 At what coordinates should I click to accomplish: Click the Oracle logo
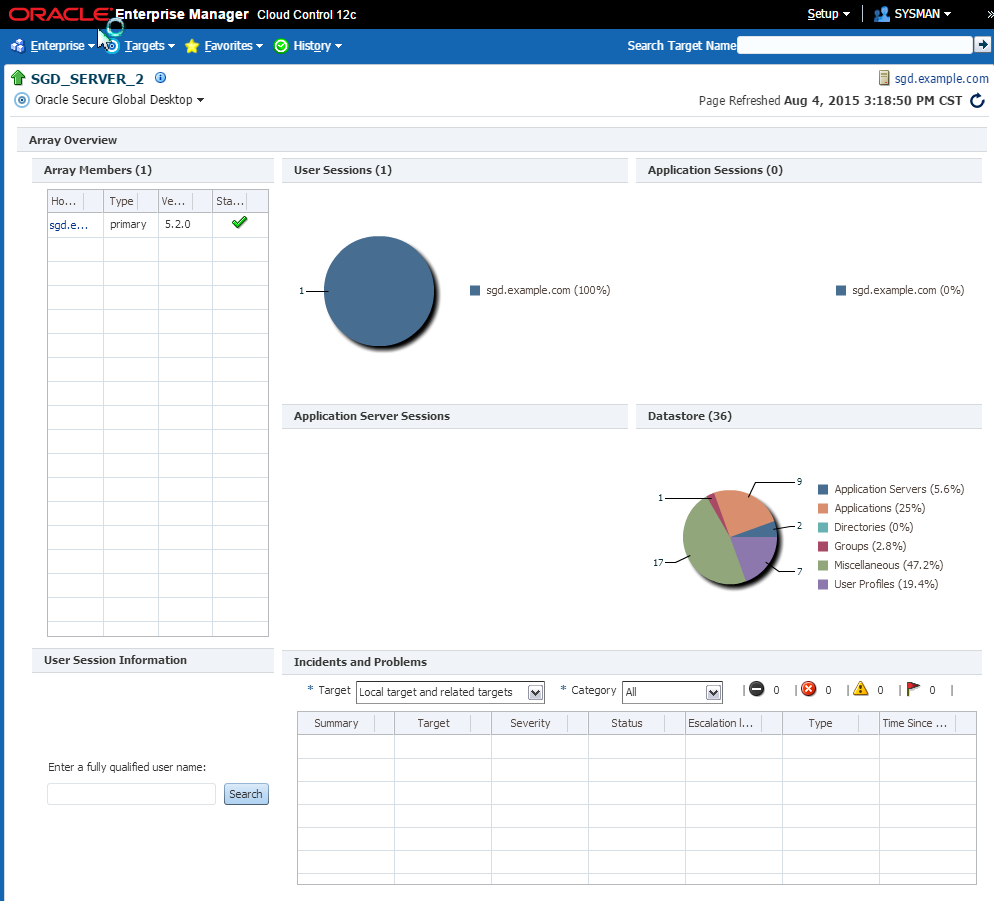[60, 14]
